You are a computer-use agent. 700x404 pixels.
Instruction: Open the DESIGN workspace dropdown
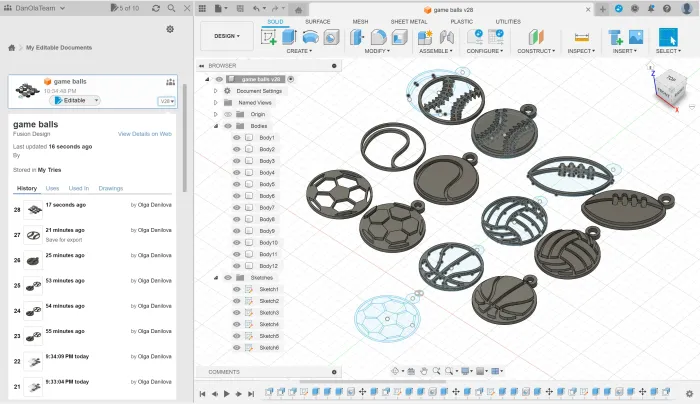[227, 36]
